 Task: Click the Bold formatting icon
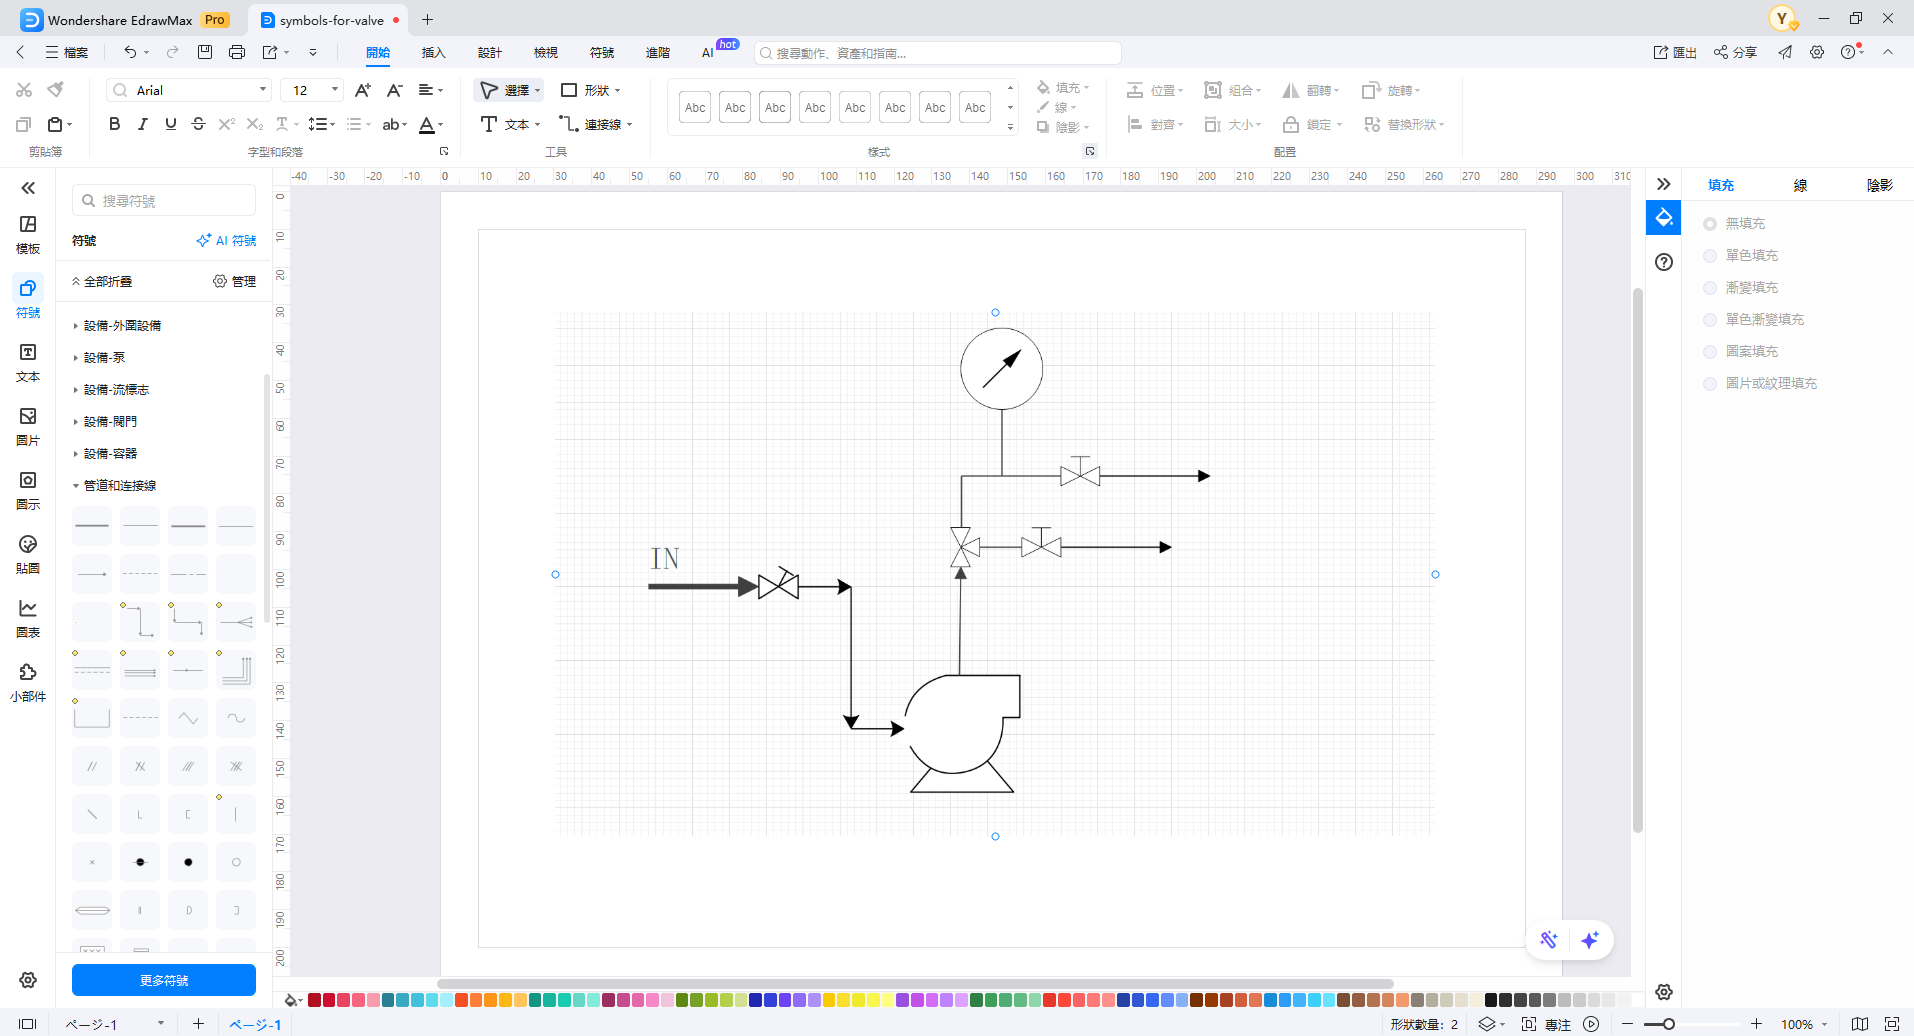[115, 124]
